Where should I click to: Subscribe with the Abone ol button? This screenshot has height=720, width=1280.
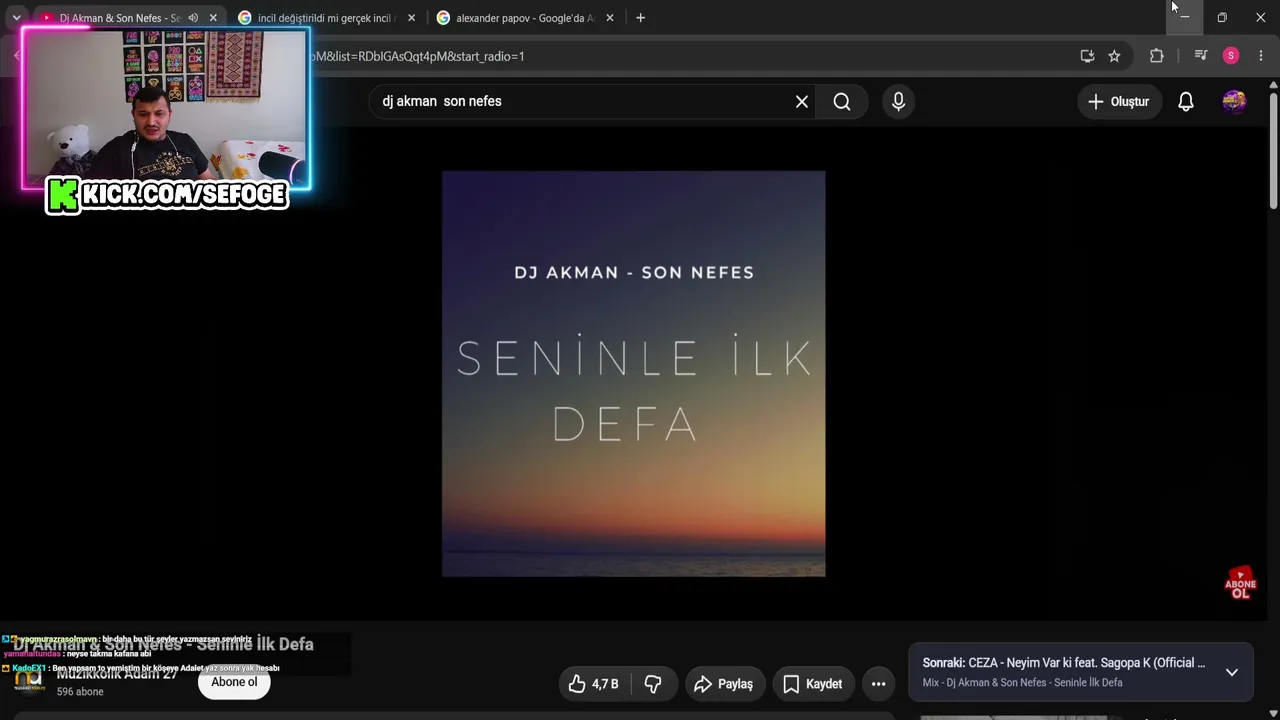click(x=234, y=682)
